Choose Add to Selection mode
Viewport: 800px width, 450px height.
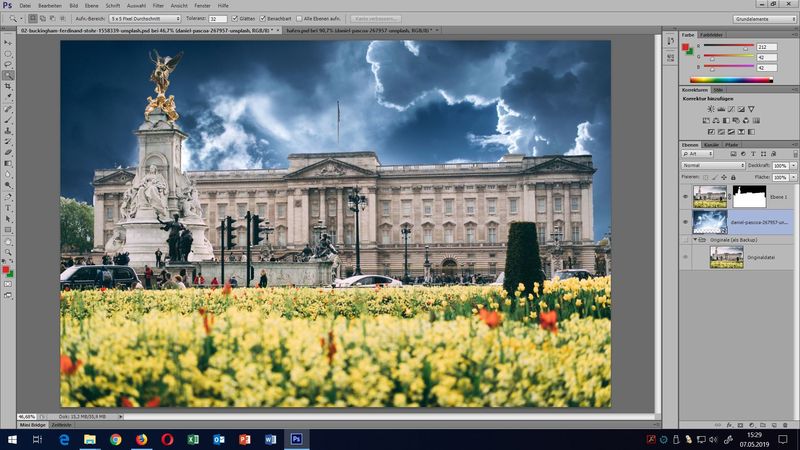(x=42, y=18)
